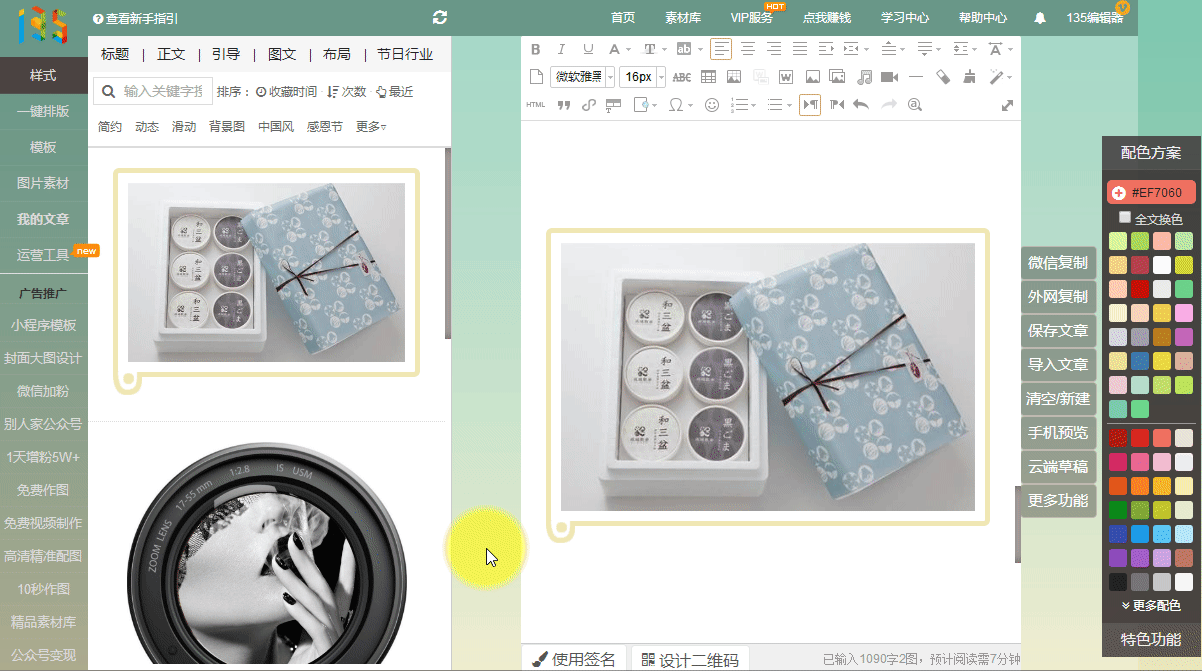
Task: Click the undo arrow in toolbar
Action: tap(861, 105)
